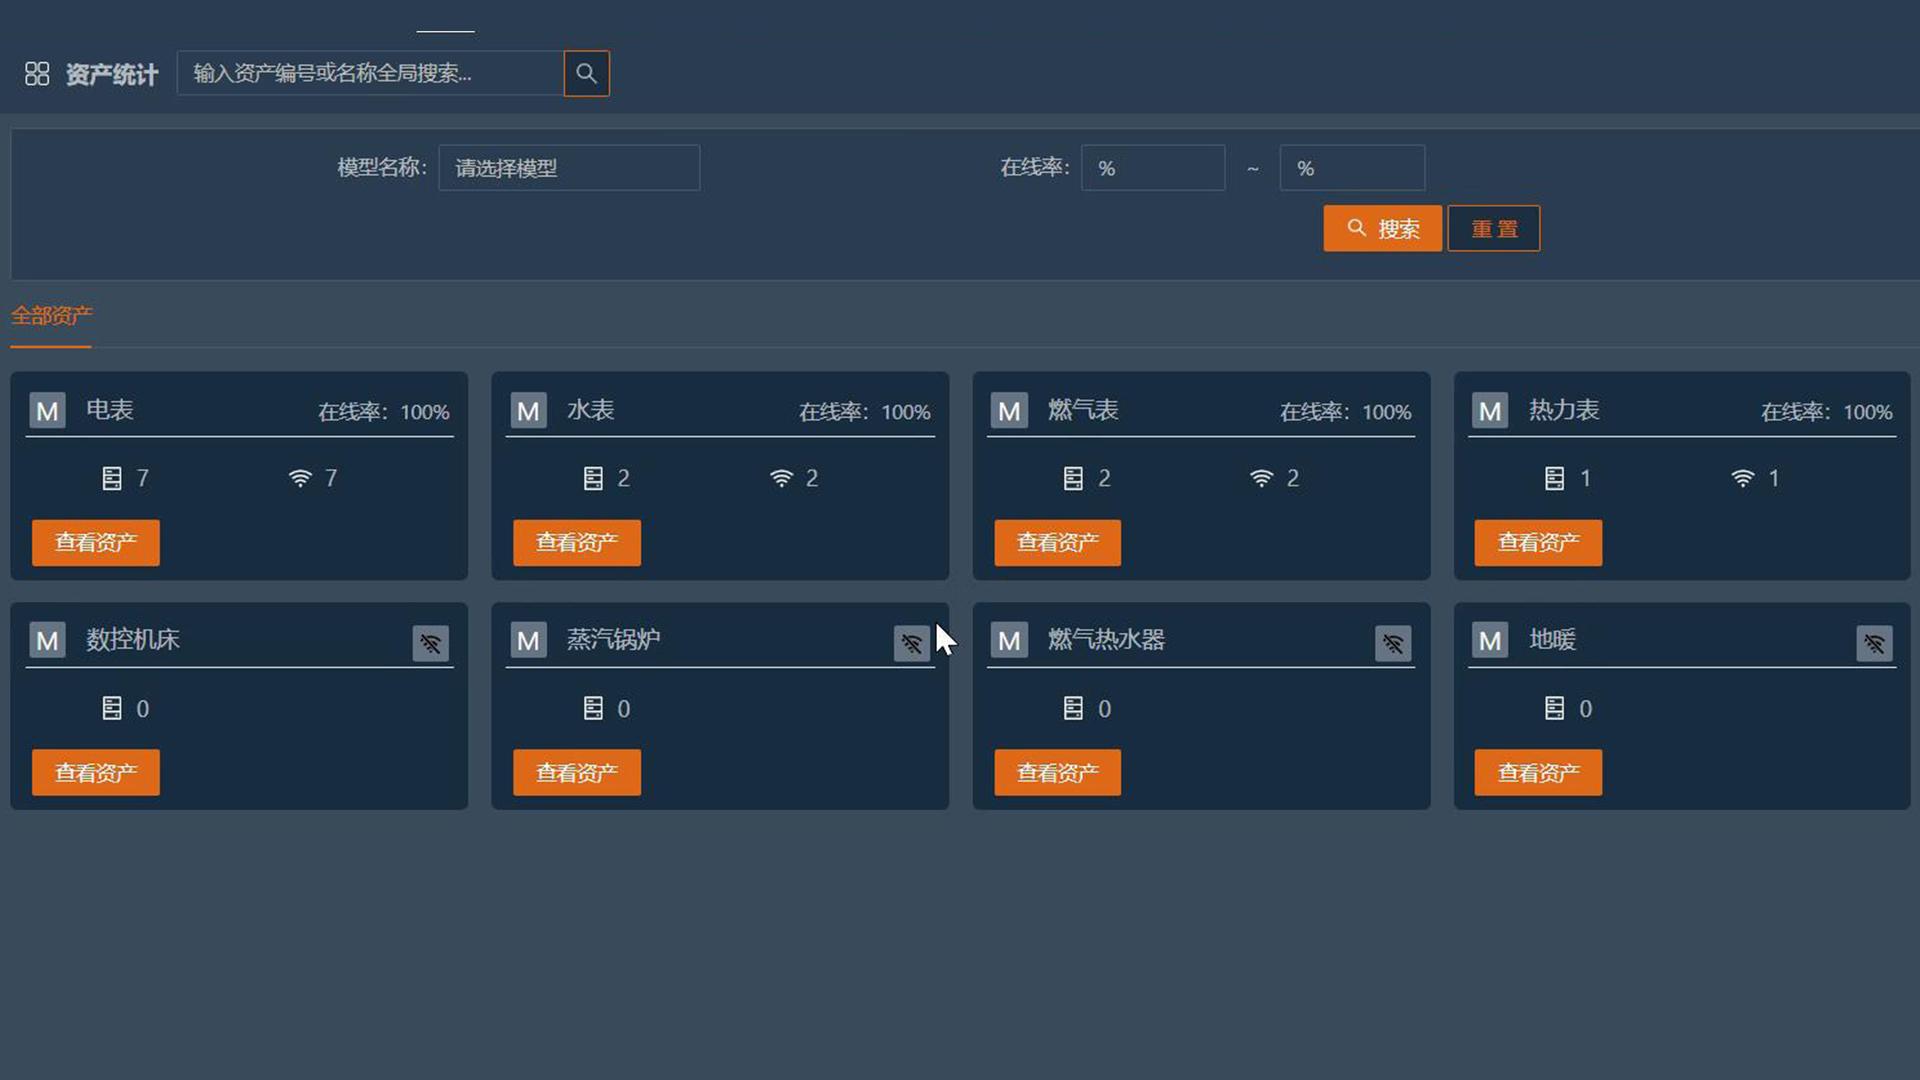
Task: Click the asset count icon on 蒸汽锅炉 card
Action: pos(593,709)
